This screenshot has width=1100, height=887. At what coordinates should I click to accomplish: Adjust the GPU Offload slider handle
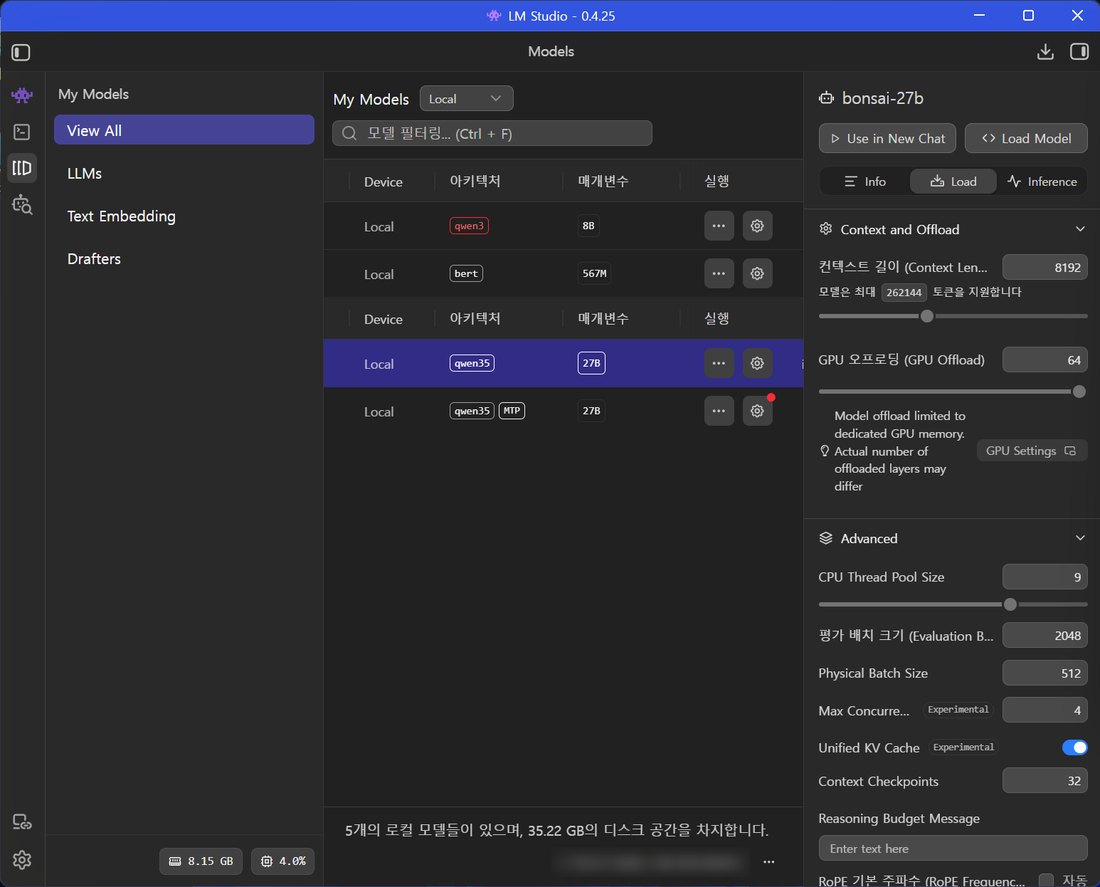(x=1079, y=392)
